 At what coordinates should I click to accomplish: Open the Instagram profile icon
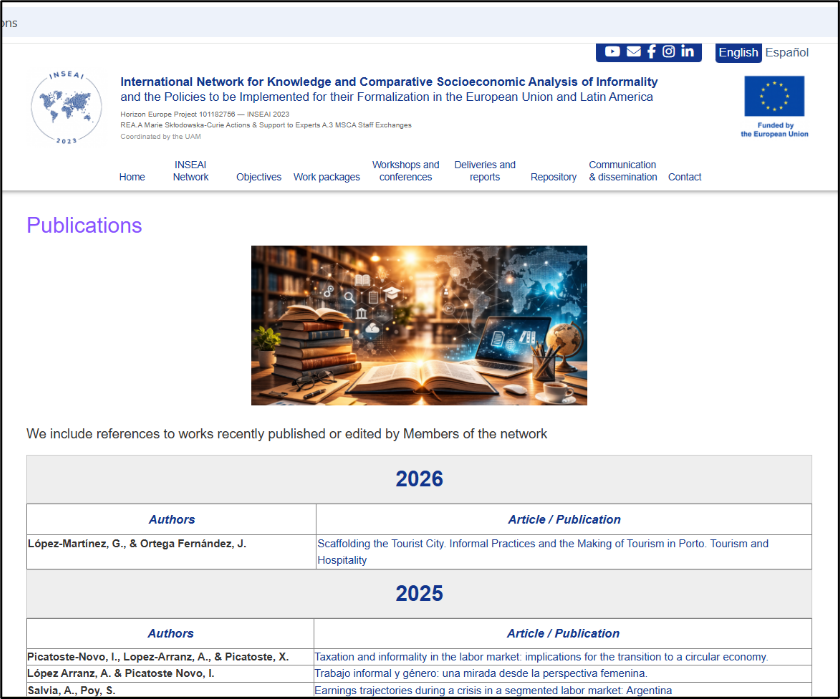(669, 52)
